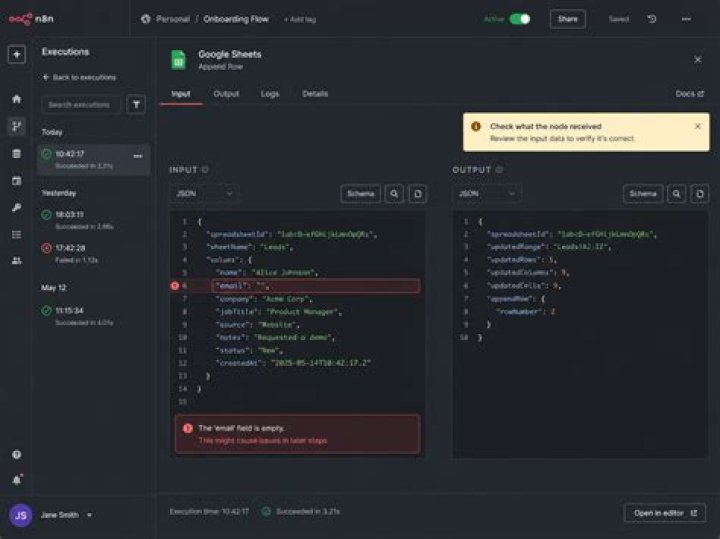Screen dimensions: 720x539
Task: Switch to the Details tab
Action: pyautogui.click(x=315, y=94)
